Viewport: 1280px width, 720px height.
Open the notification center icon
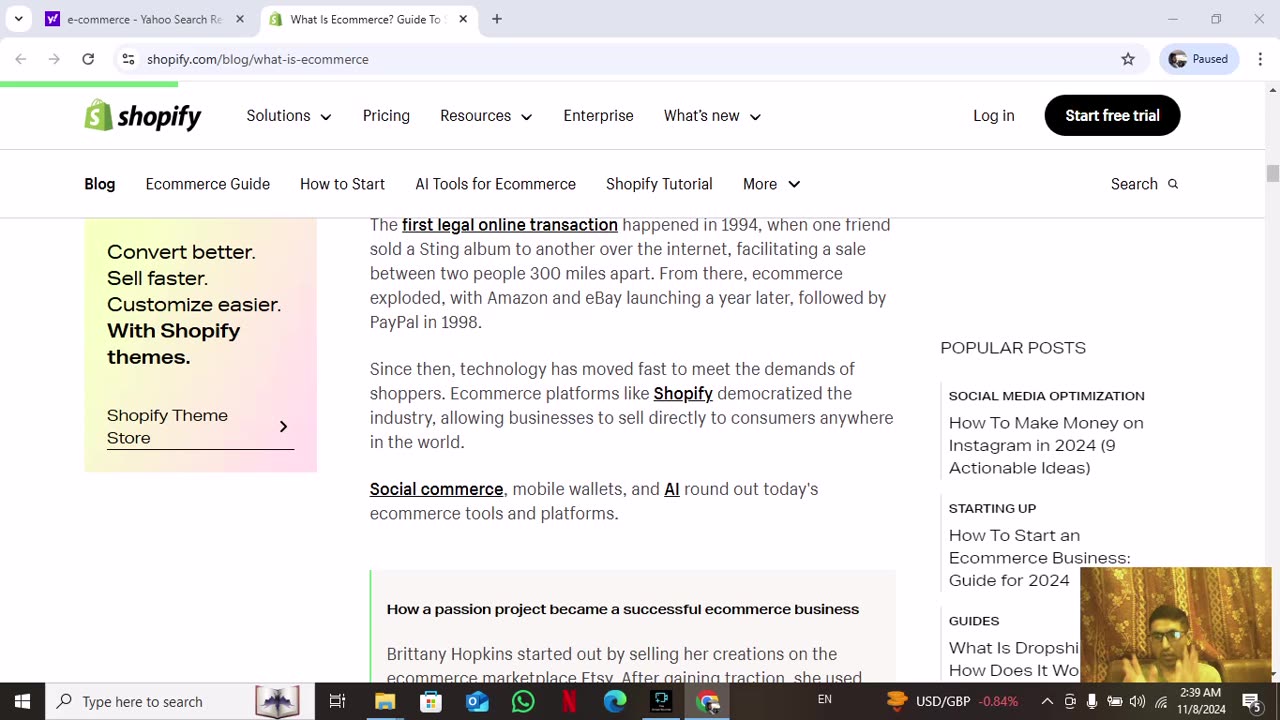[1252, 701]
